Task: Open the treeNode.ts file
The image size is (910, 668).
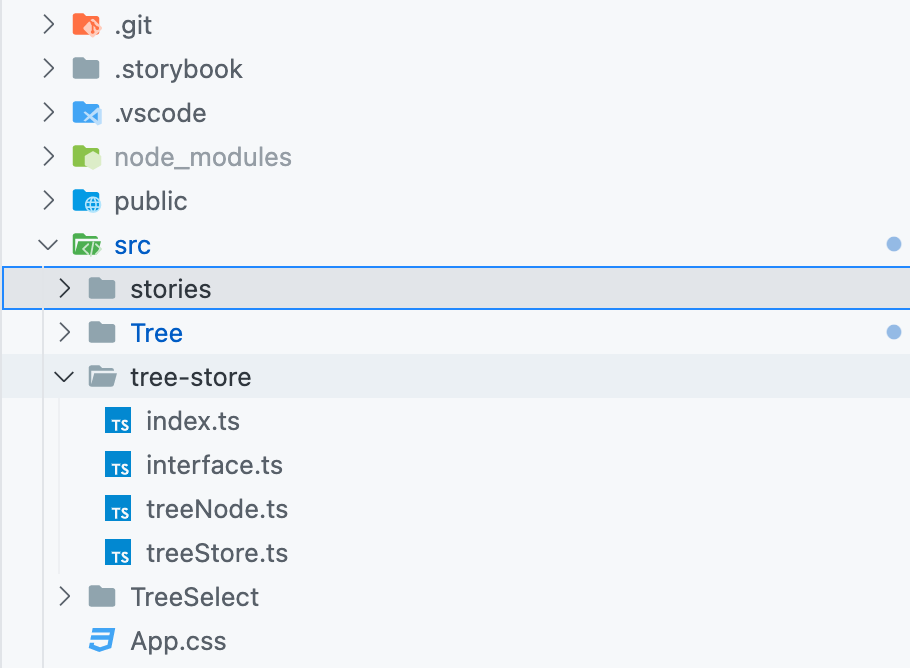Action: tap(216, 509)
